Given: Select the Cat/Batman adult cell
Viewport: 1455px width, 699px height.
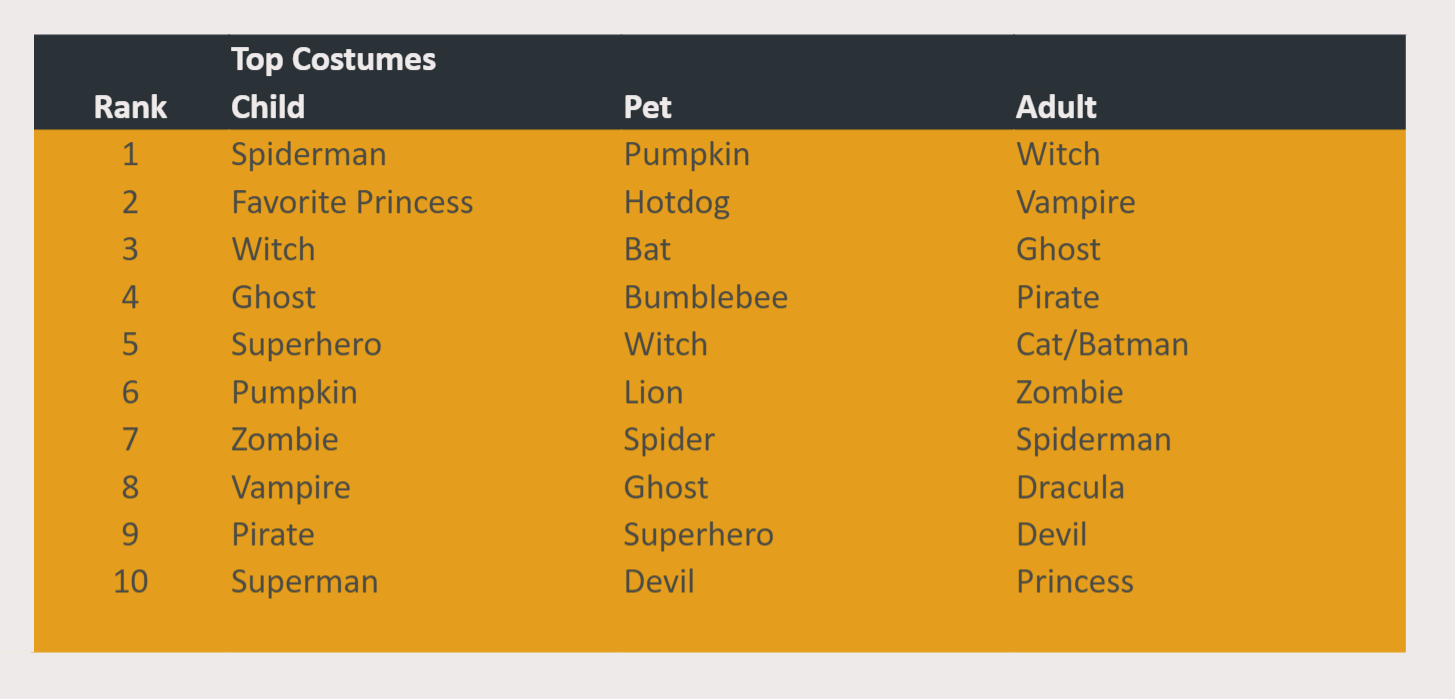Looking at the screenshot, I should click(x=1103, y=345).
